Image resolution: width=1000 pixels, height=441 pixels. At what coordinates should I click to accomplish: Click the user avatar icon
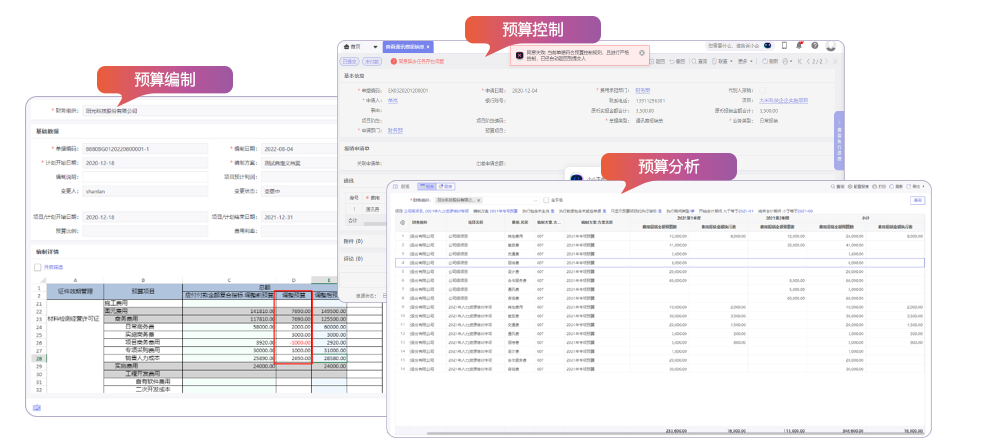pyautogui.click(x=830, y=46)
